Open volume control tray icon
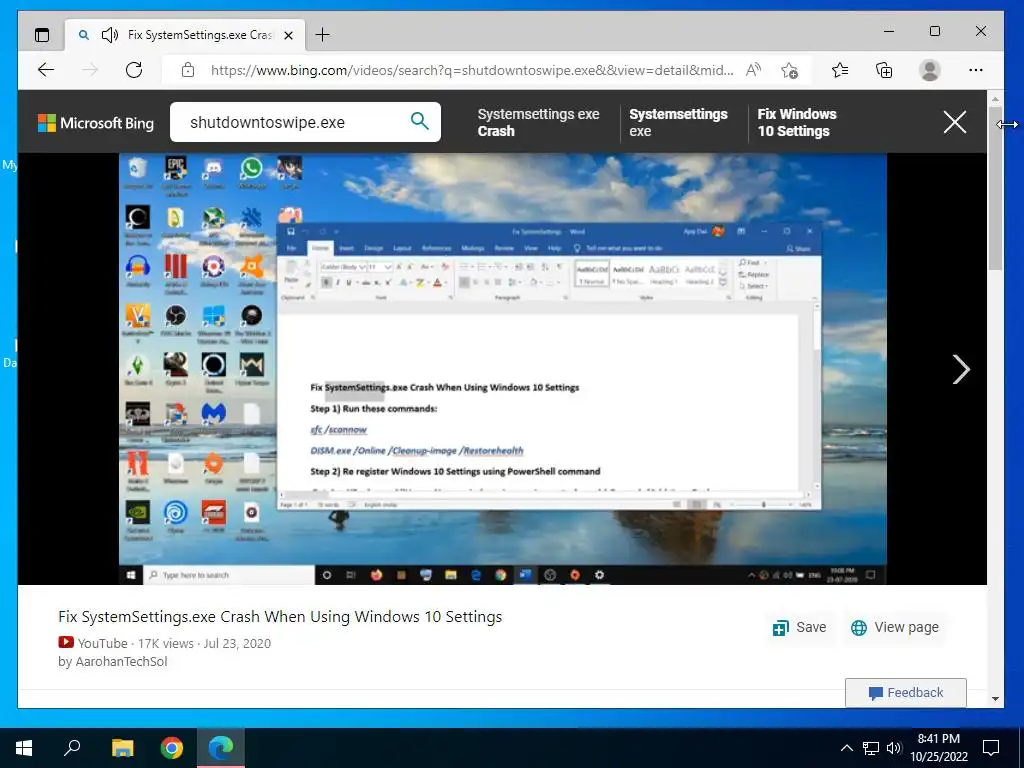This screenshot has height=768, width=1024. pyautogui.click(x=894, y=748)
